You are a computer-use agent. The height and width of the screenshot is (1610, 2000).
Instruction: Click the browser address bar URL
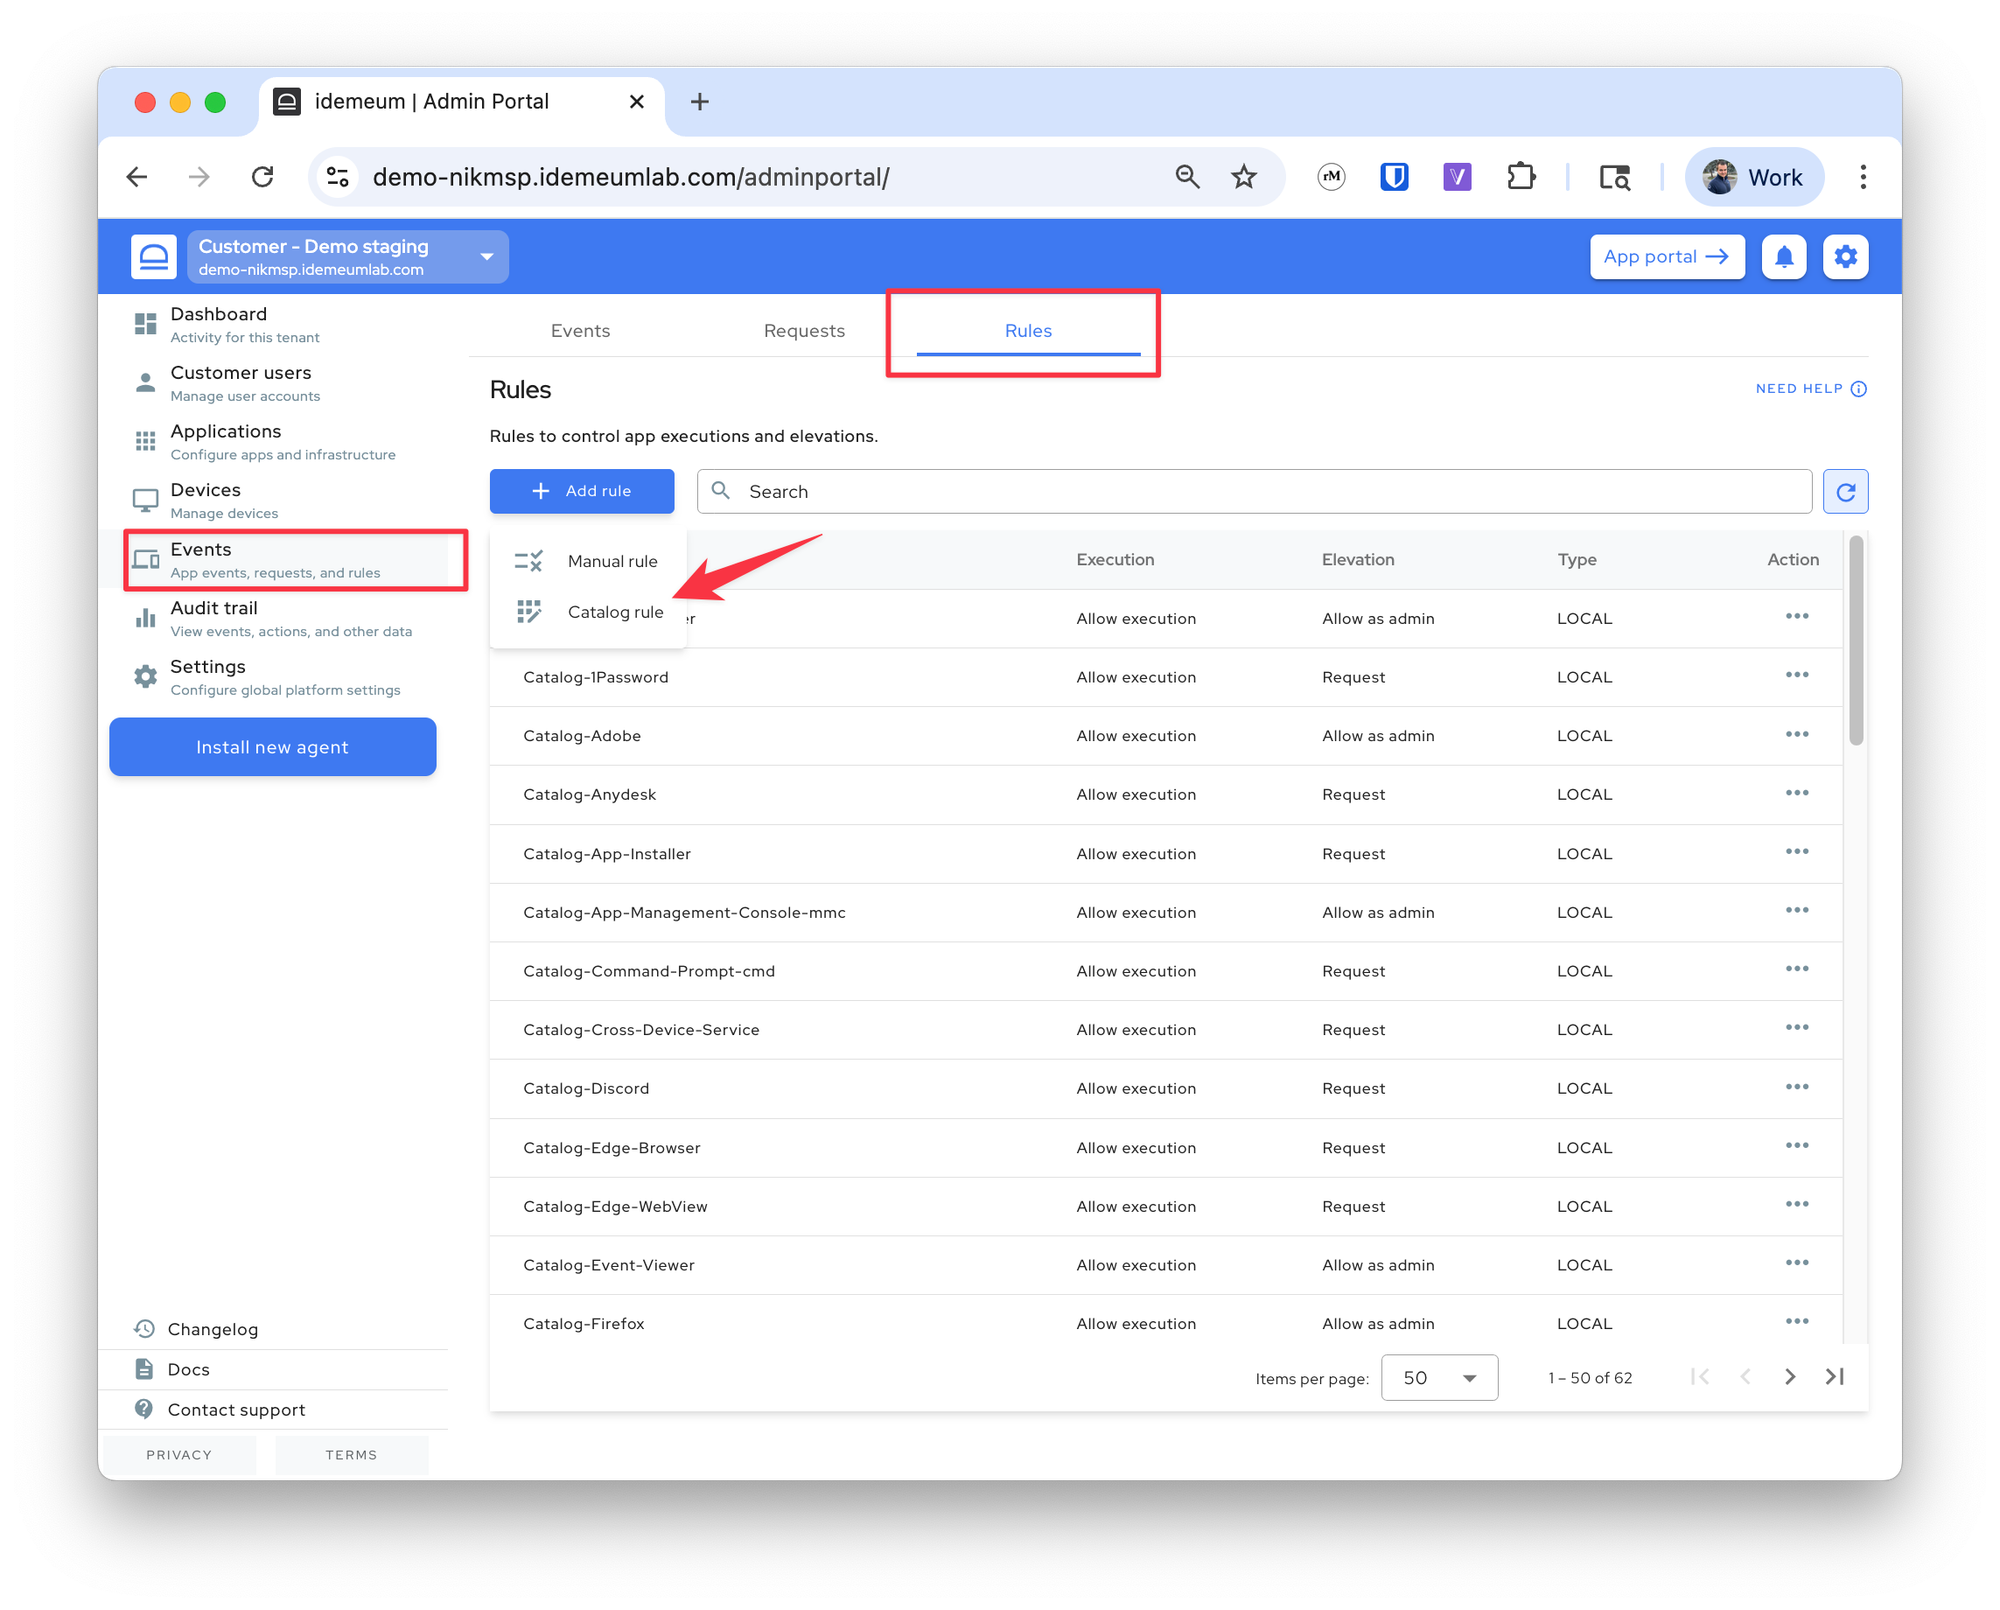click(630, 177)
